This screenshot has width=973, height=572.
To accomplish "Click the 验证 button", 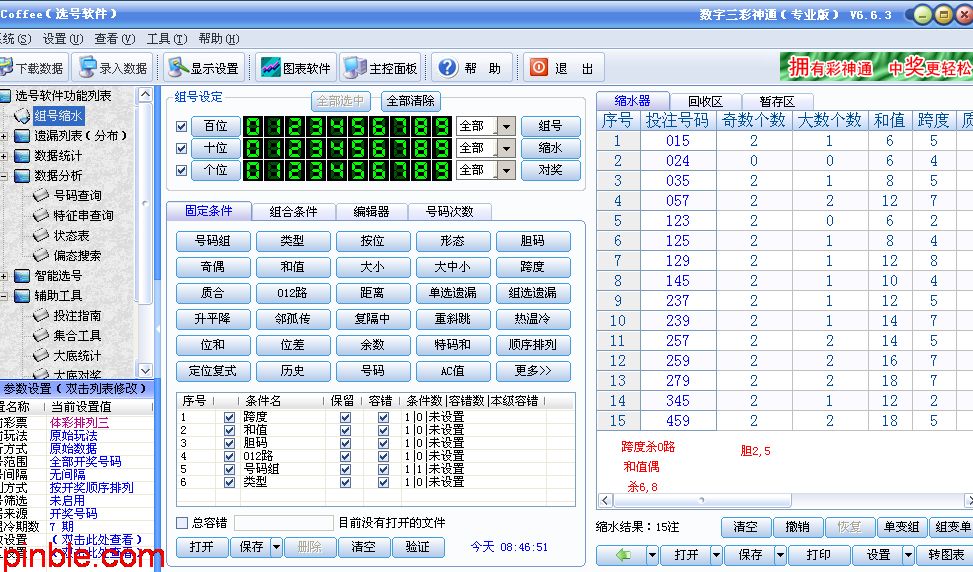I will 417,547.
